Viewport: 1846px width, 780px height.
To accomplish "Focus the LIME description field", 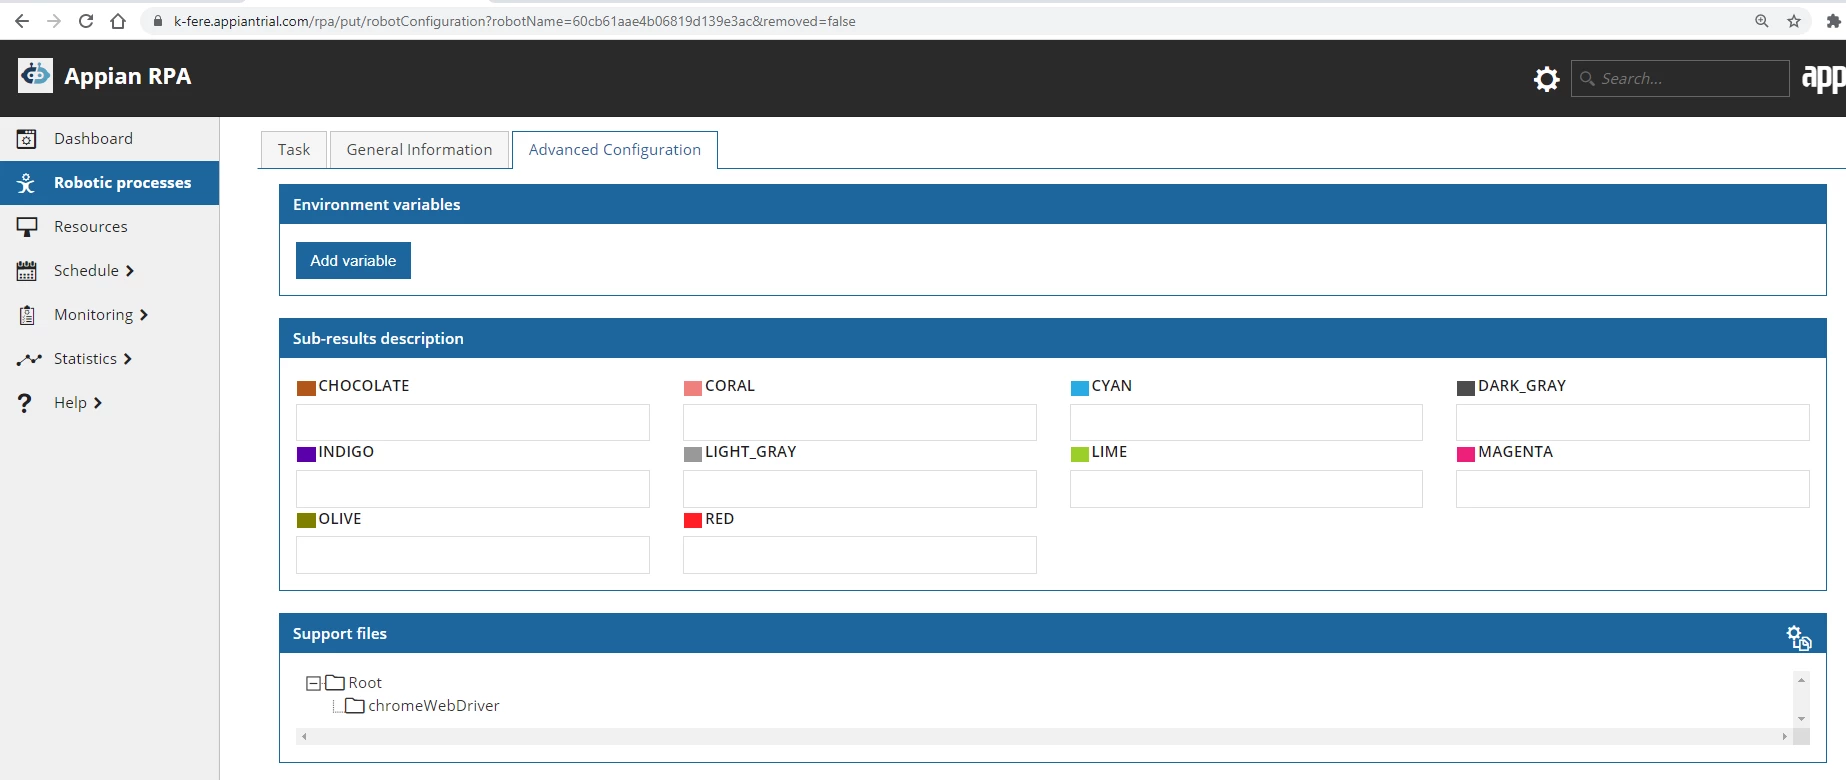I will [1246, 489].
